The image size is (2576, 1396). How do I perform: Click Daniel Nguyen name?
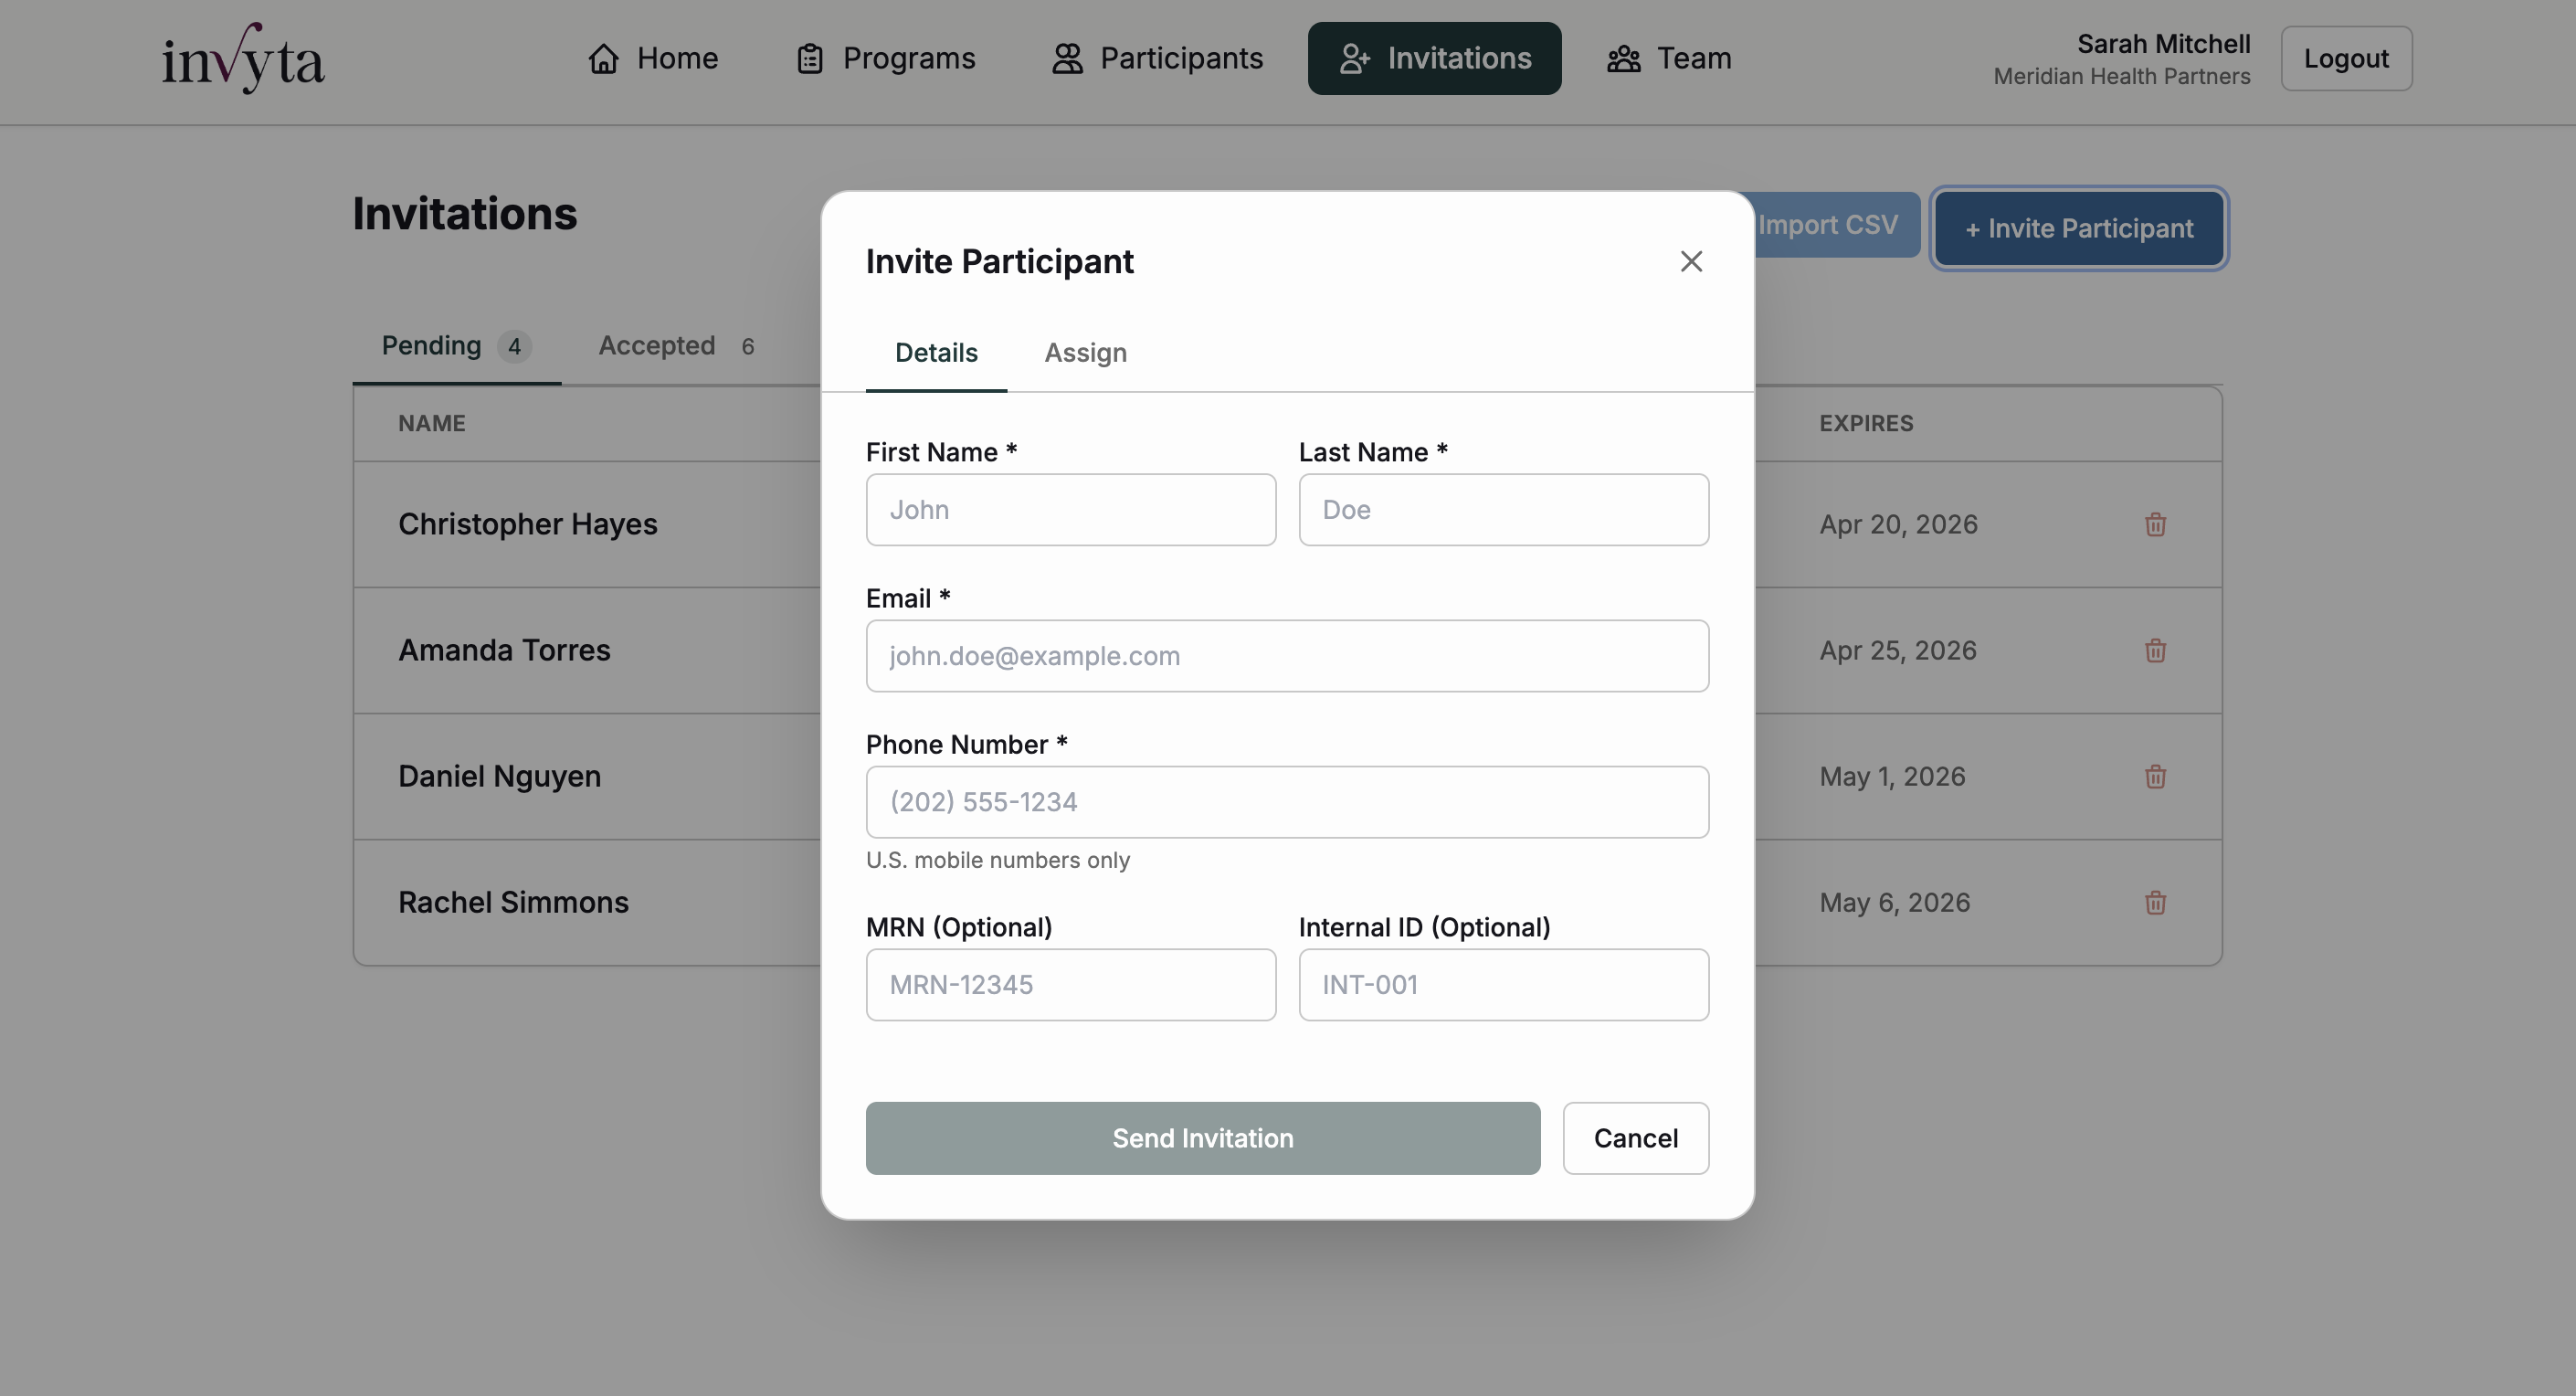(499, 776)
